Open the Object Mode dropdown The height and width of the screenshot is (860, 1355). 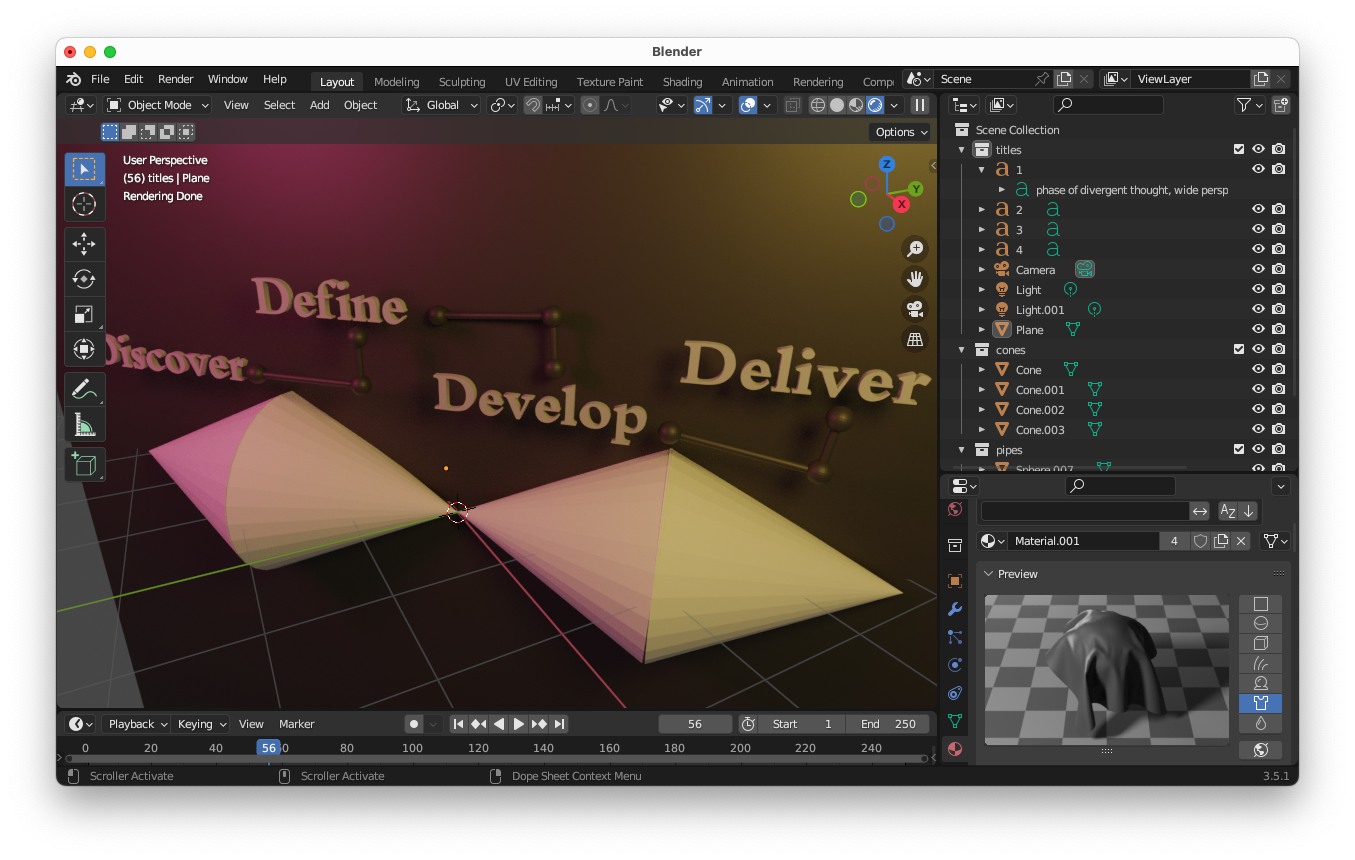coord(158,105)
